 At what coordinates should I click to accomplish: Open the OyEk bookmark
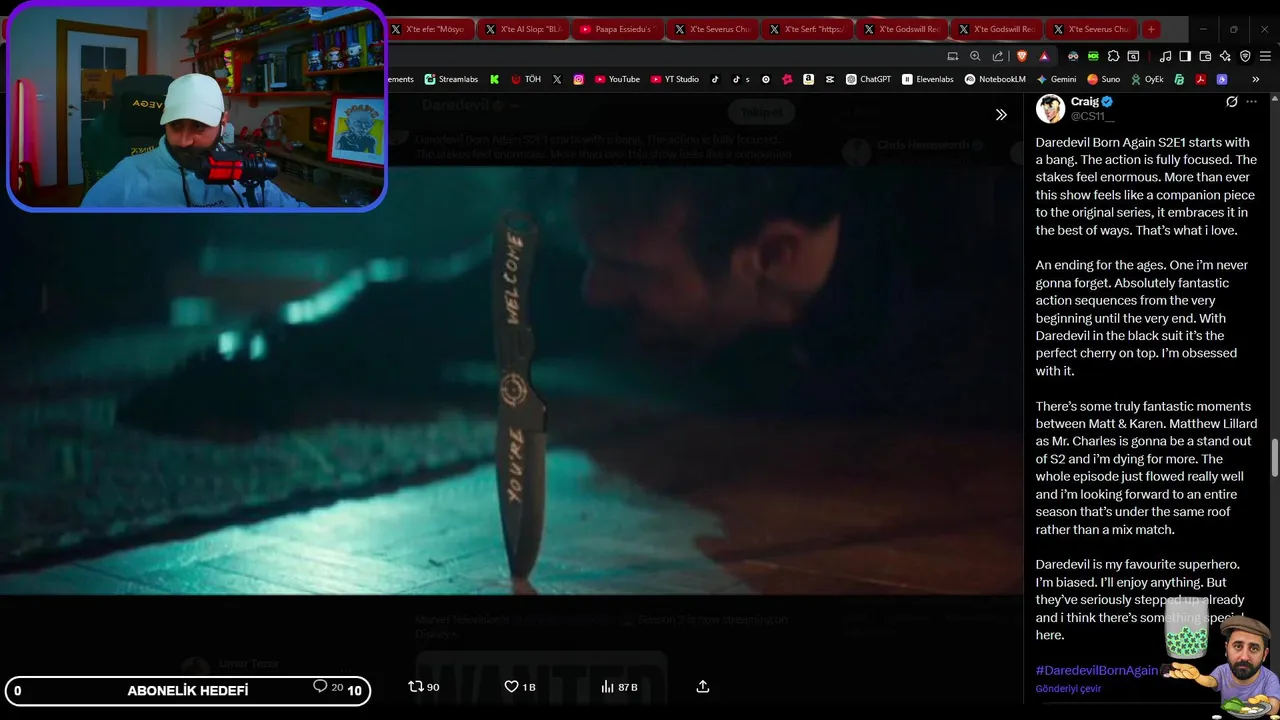(x=1147, y=79)
